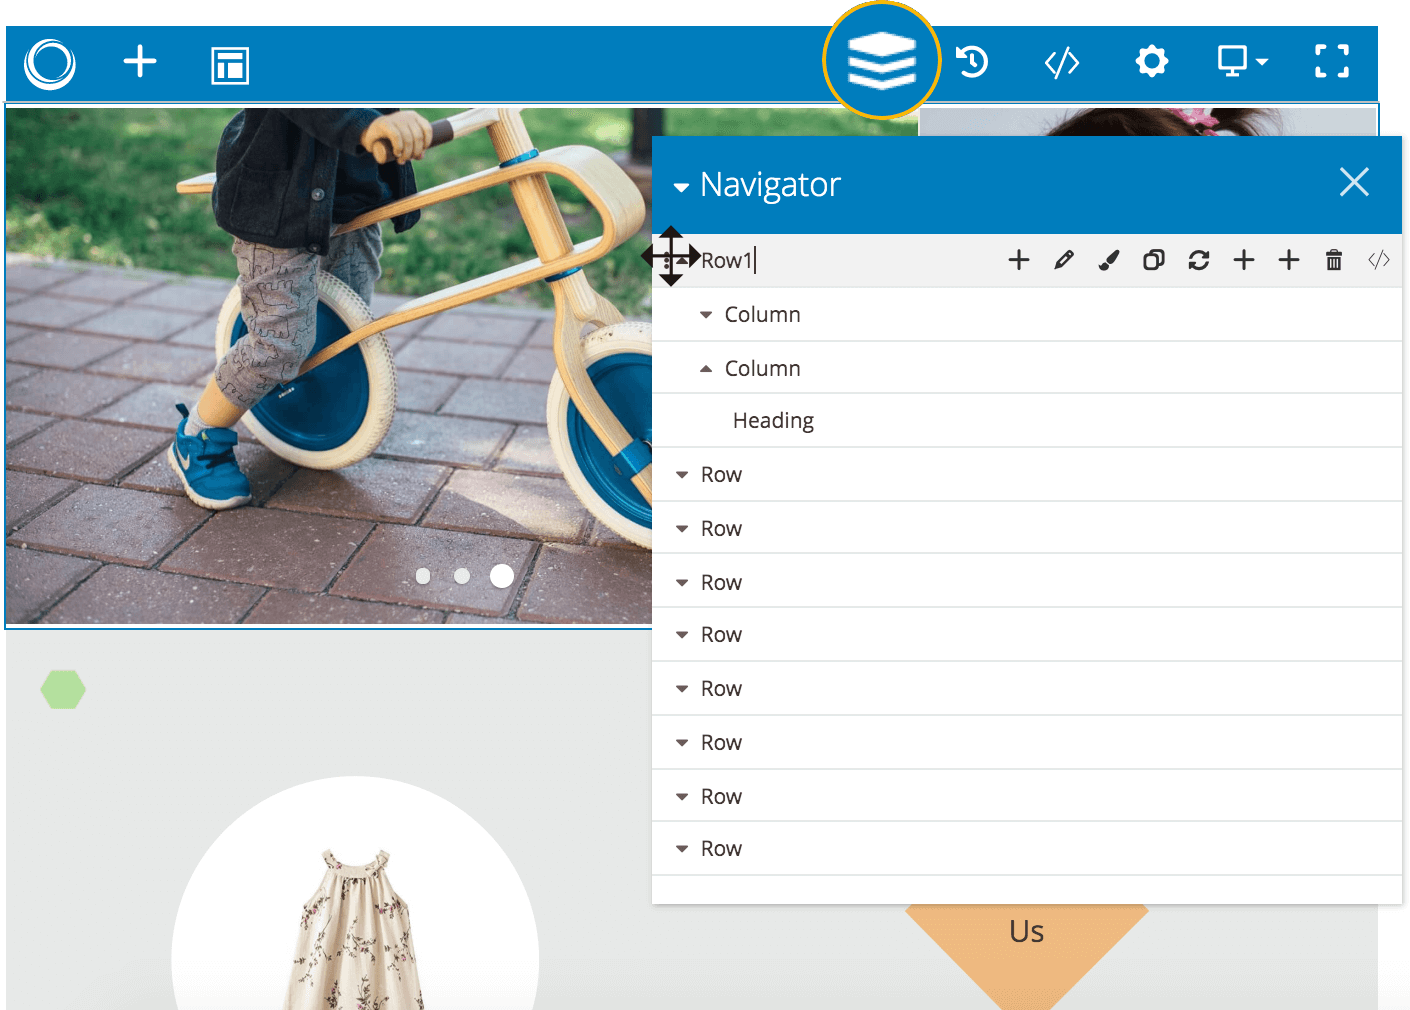
Task: Open the code editor icon in top bar
Action: pos(1062,62)
